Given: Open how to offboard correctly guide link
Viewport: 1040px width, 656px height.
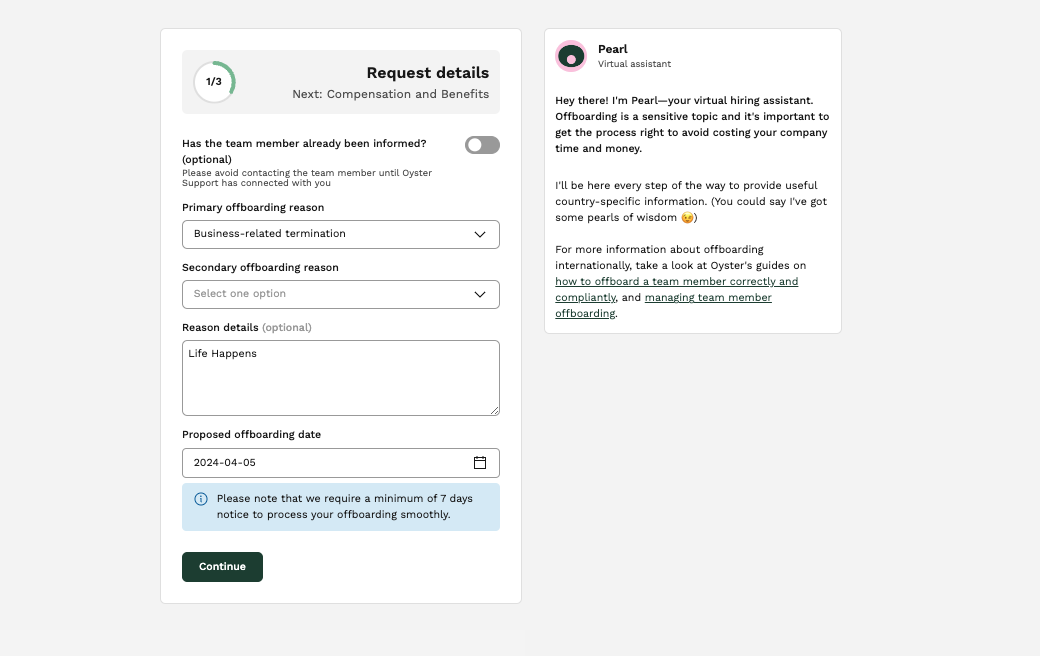Looking at the screenshot, I should click(677, 289).
